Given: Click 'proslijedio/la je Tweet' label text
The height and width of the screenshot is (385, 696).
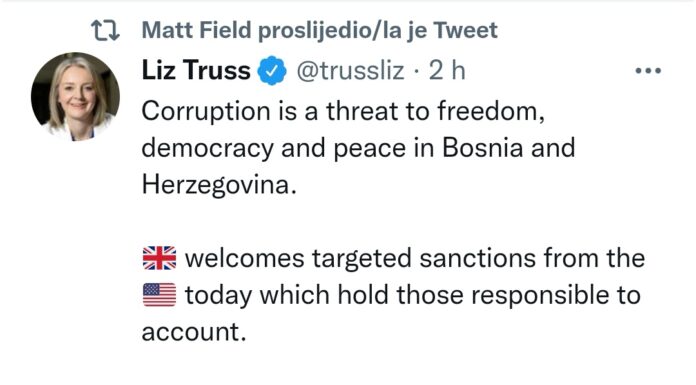Looking at the screenshot, I should [378, 31].
